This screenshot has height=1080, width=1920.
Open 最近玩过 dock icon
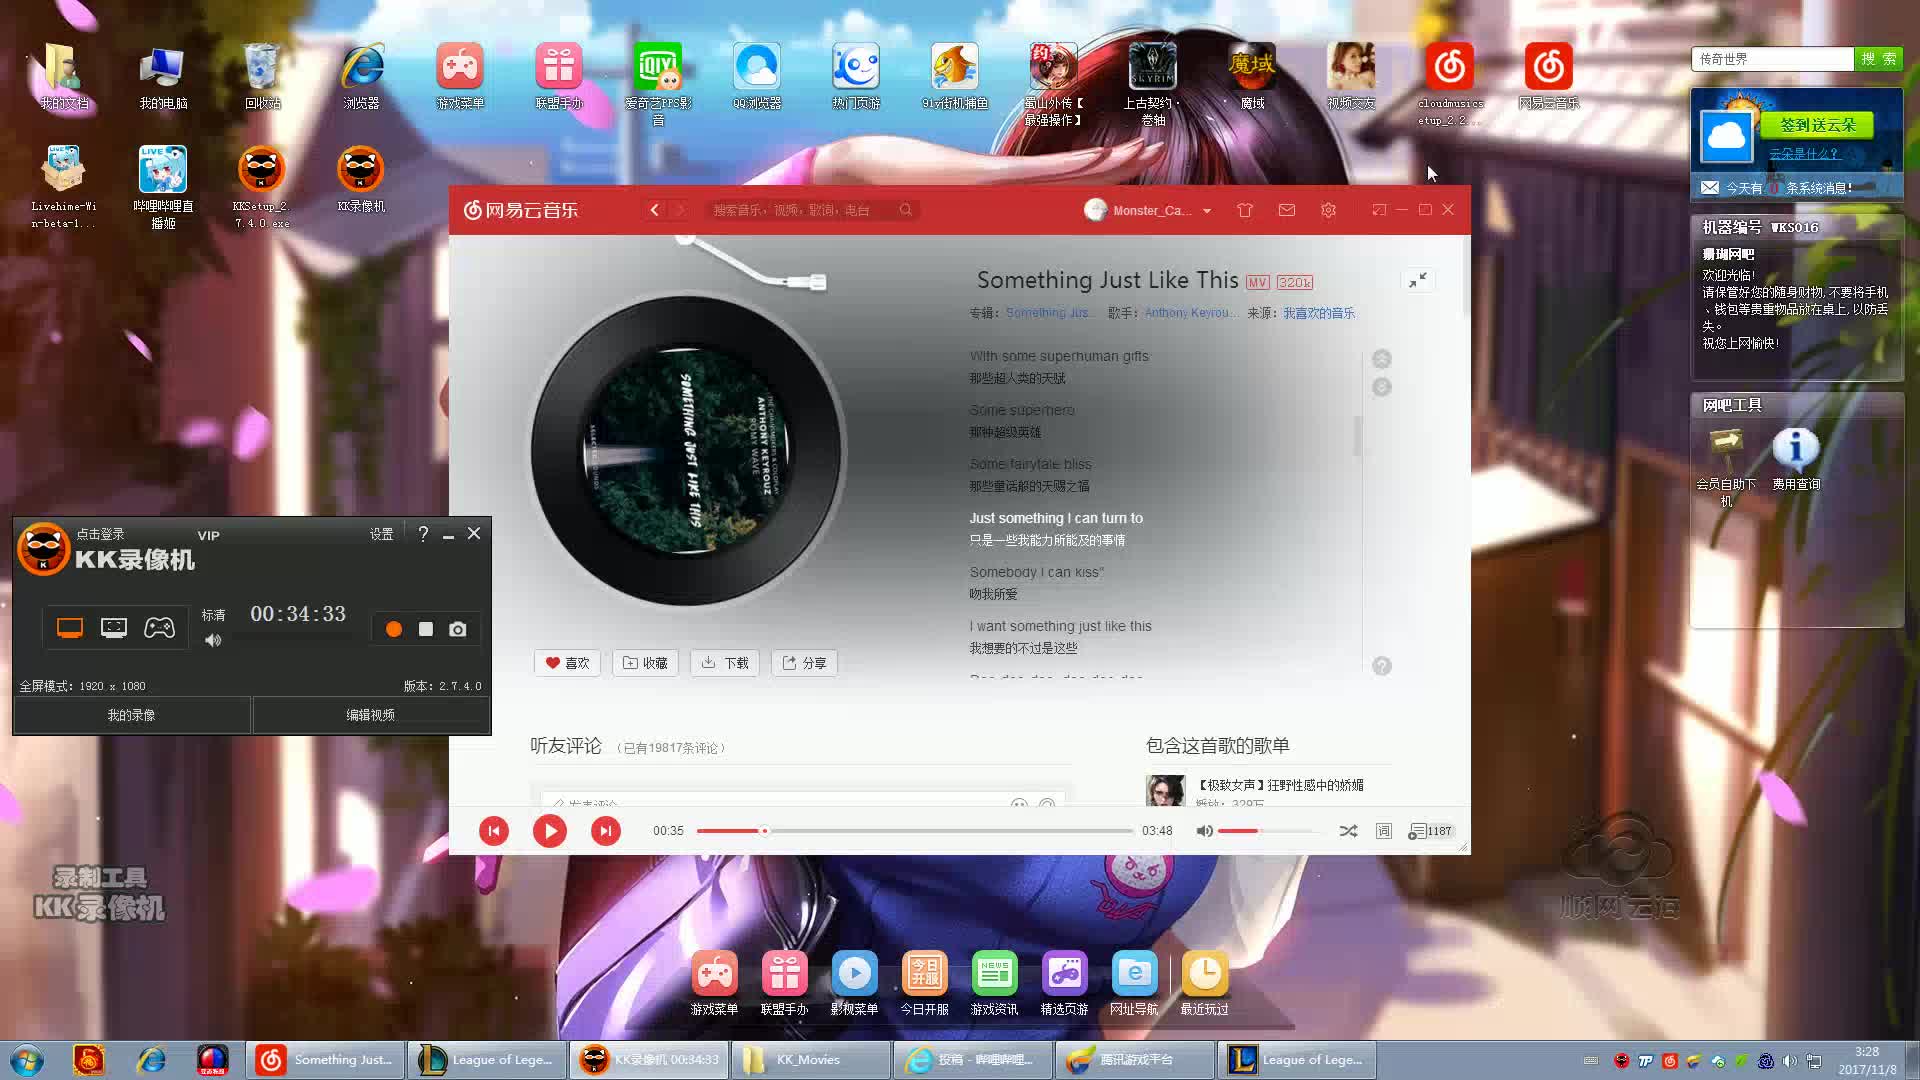coord(1204,983)
